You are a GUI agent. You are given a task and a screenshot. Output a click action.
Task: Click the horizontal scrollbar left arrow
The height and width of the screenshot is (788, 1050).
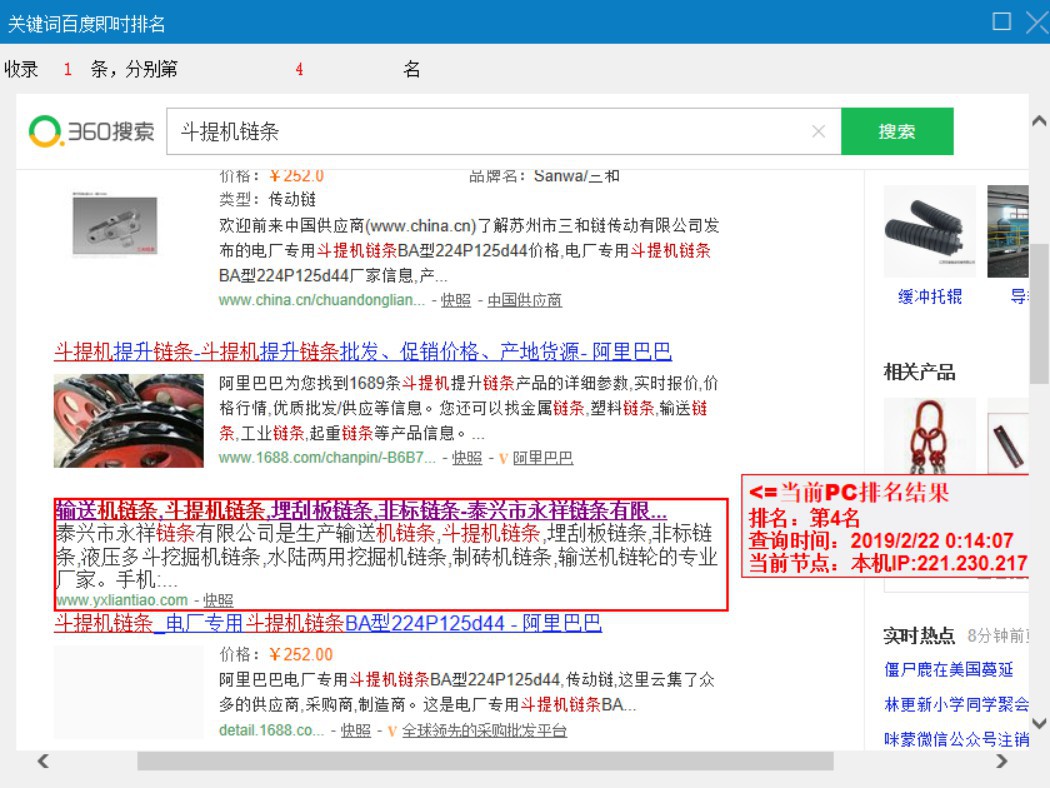(43, 761)
